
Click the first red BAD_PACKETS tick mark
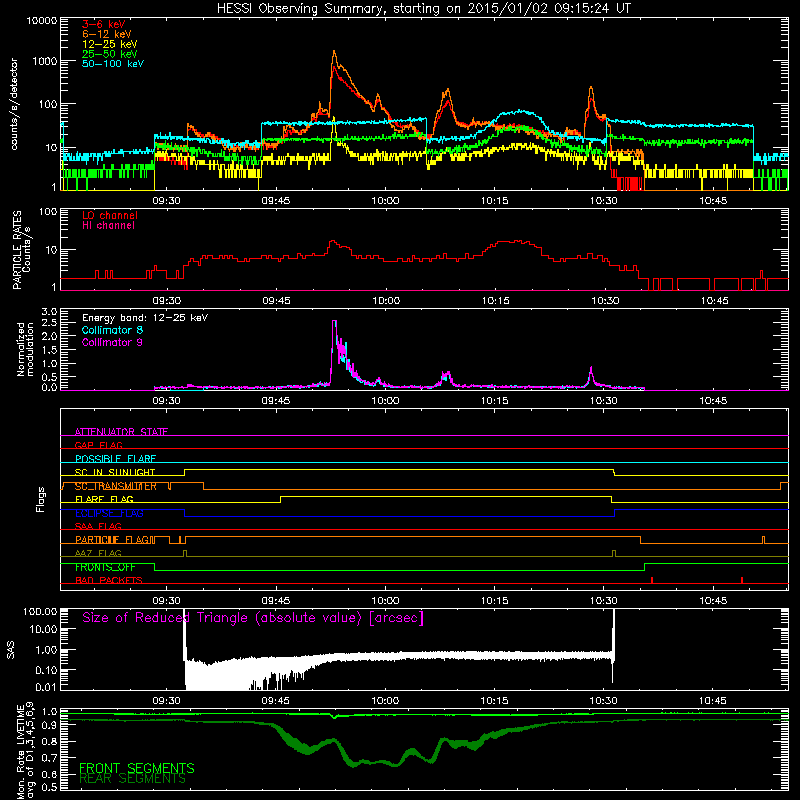[652, 580]
